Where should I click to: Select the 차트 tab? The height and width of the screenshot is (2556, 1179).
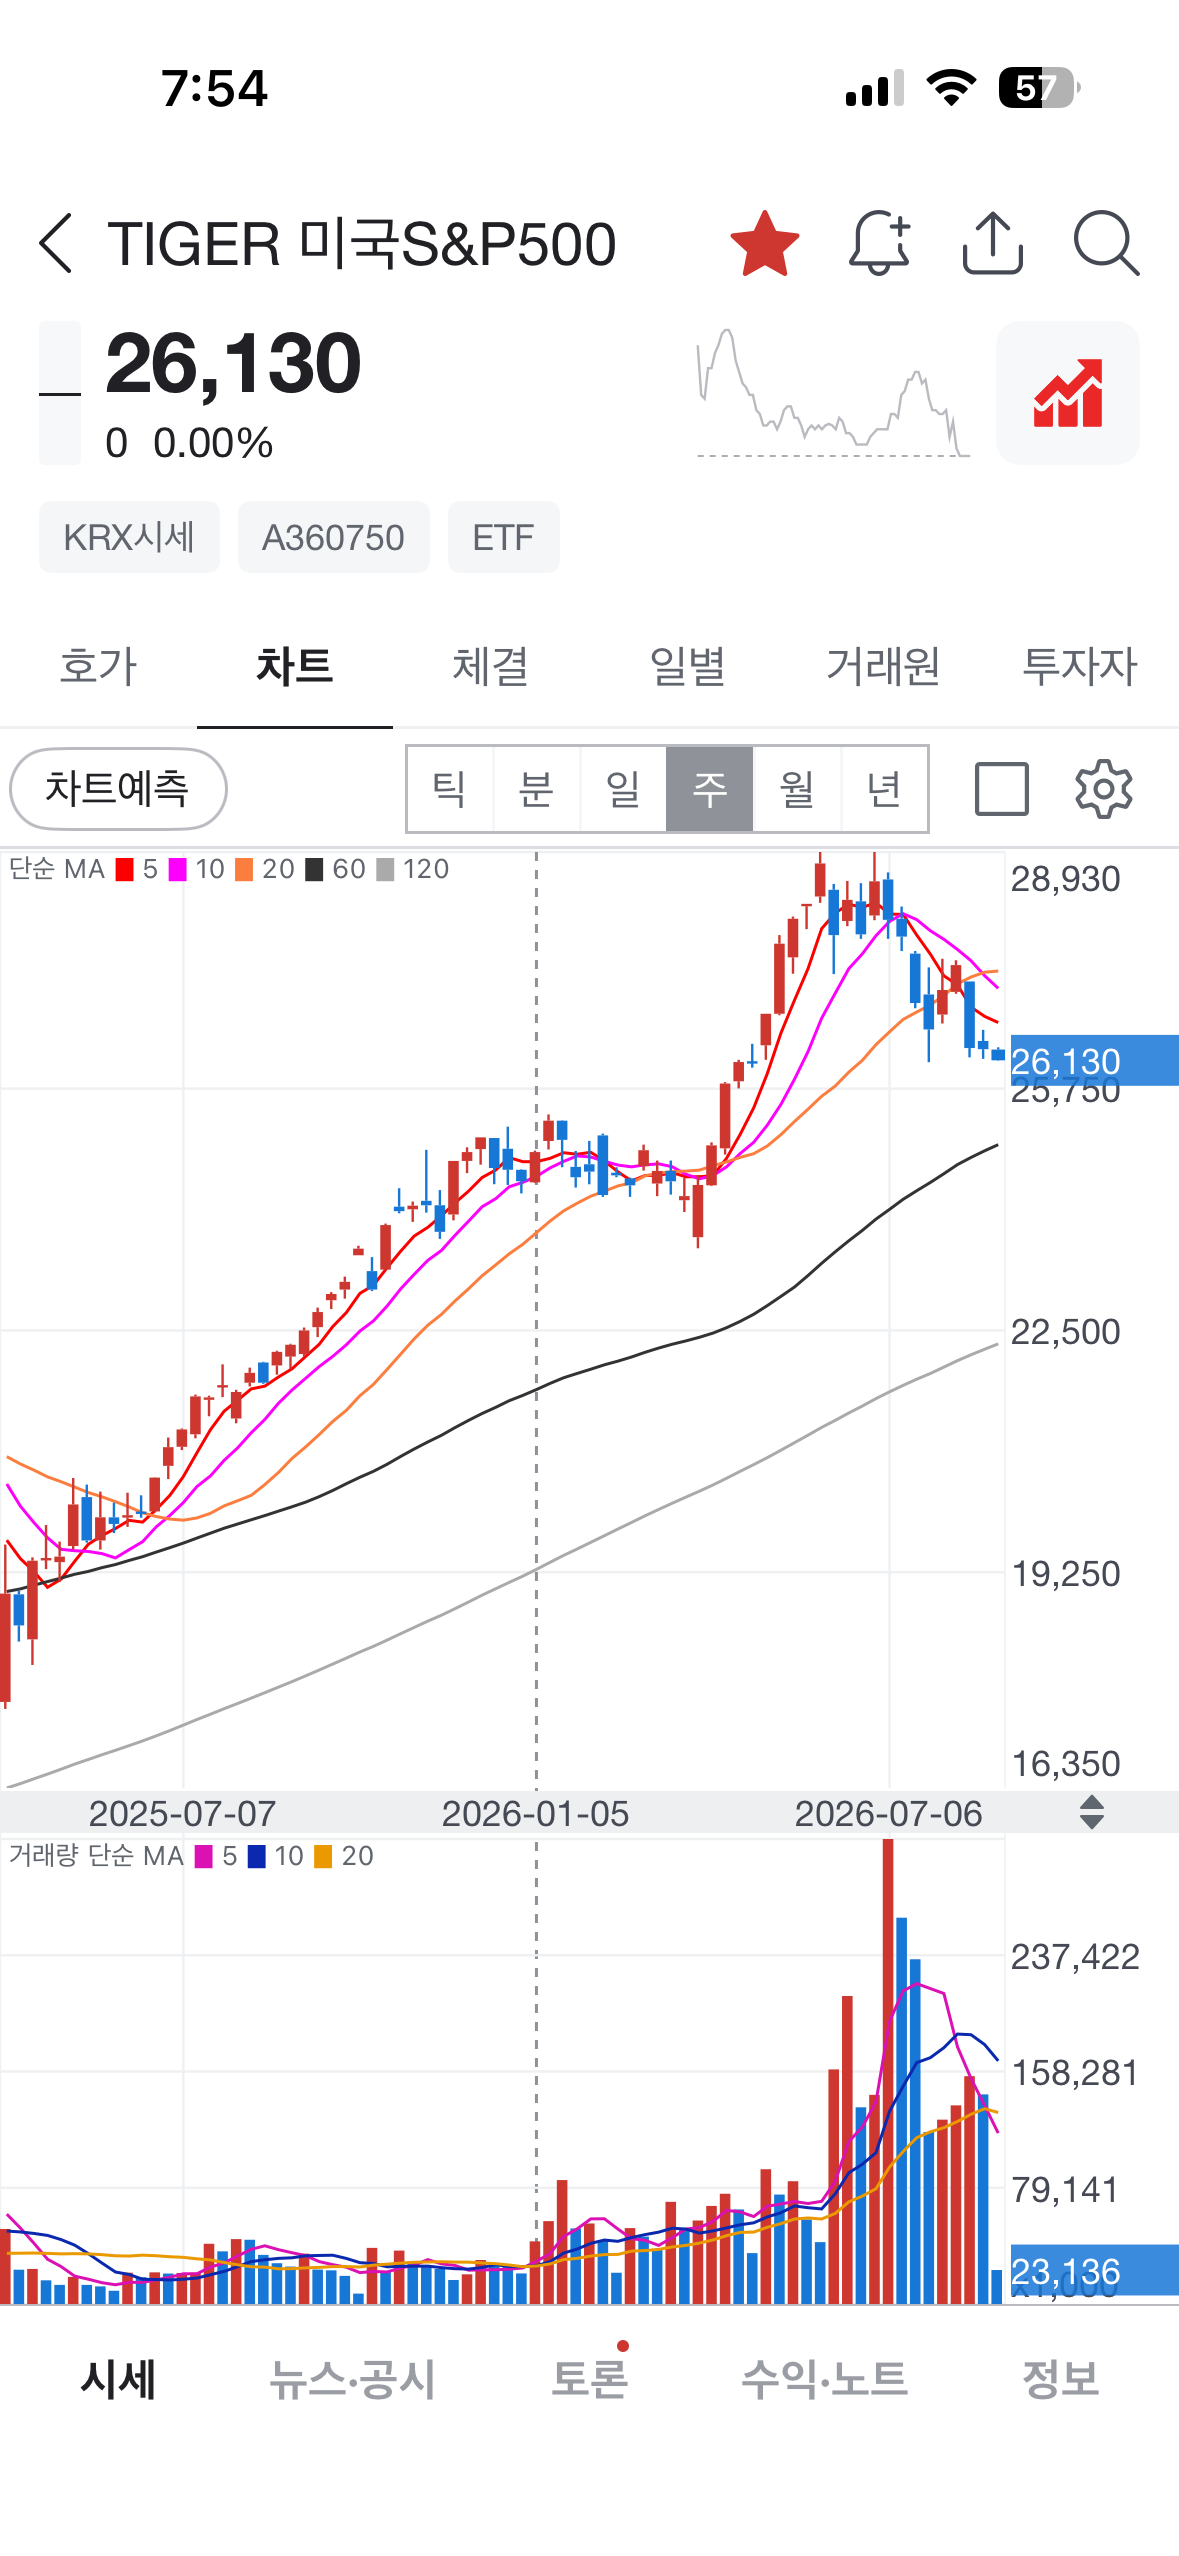tap(294, 666)
